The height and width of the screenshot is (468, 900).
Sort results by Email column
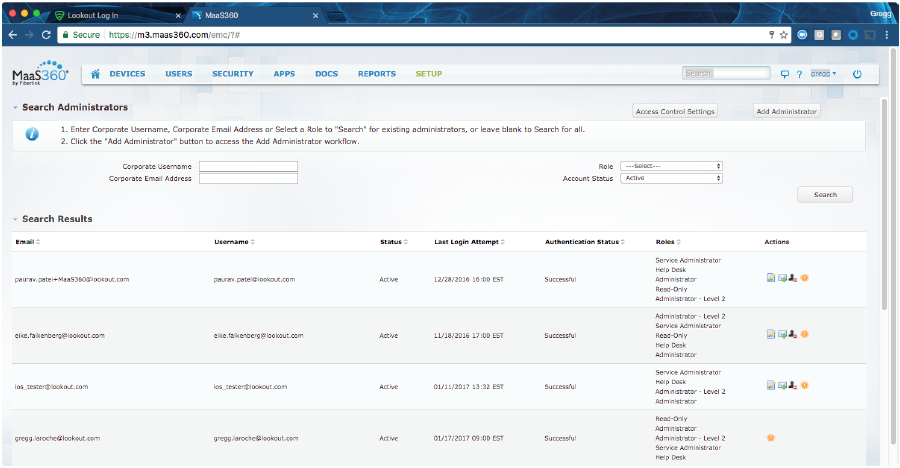tap(28, 242)
